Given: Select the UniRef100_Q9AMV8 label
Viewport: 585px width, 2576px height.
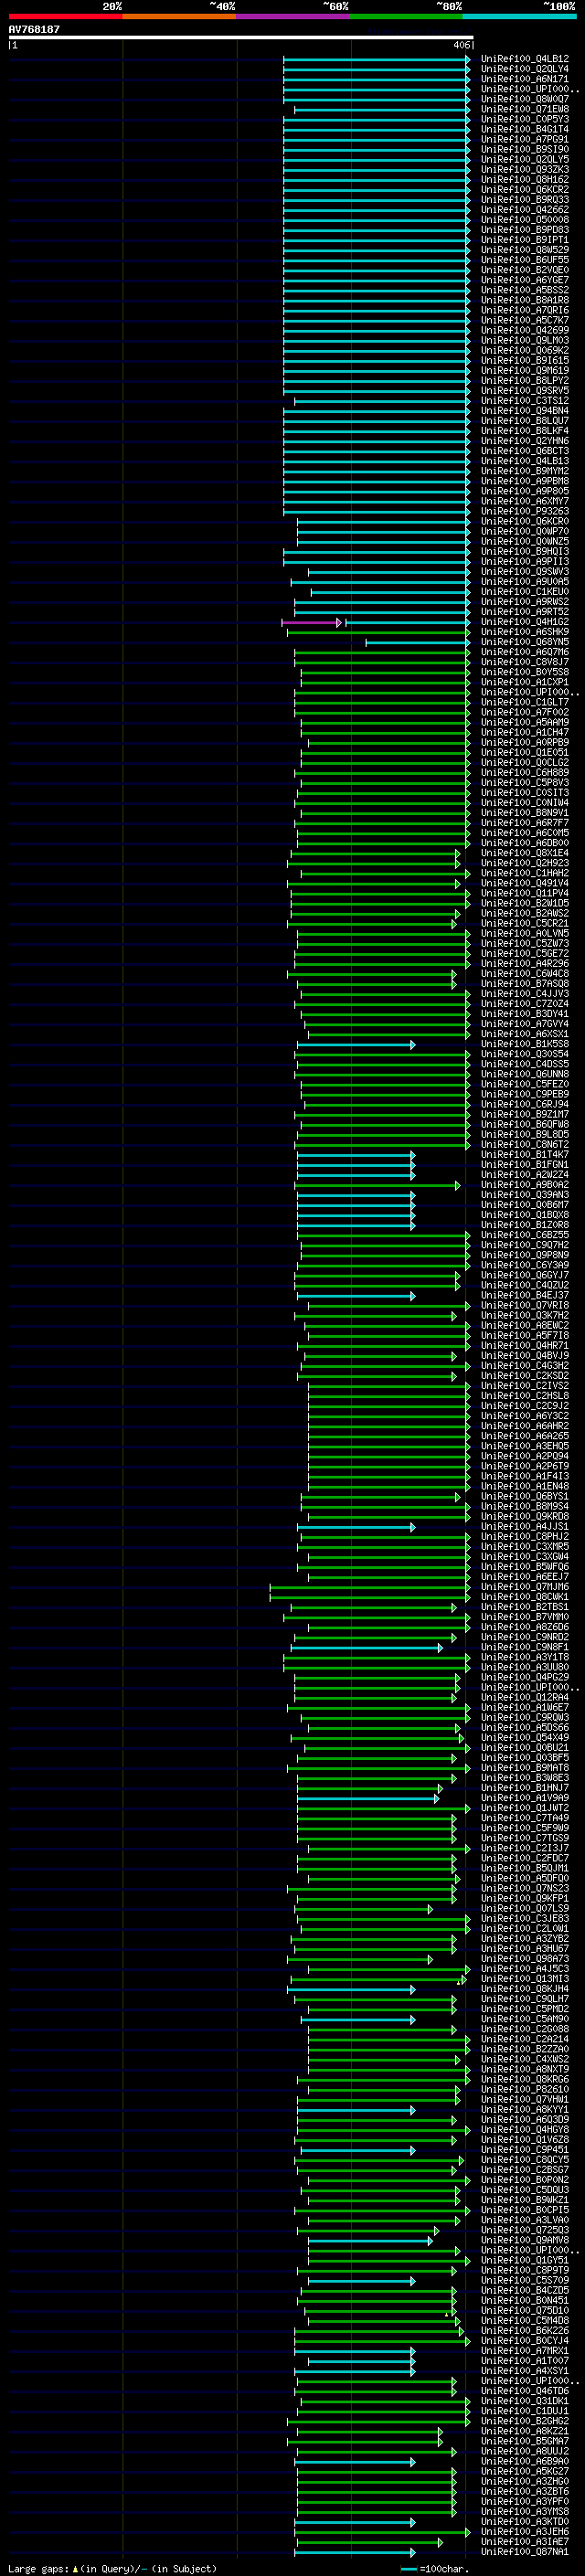Looking at the screenshot, I should click(524, 2240).
